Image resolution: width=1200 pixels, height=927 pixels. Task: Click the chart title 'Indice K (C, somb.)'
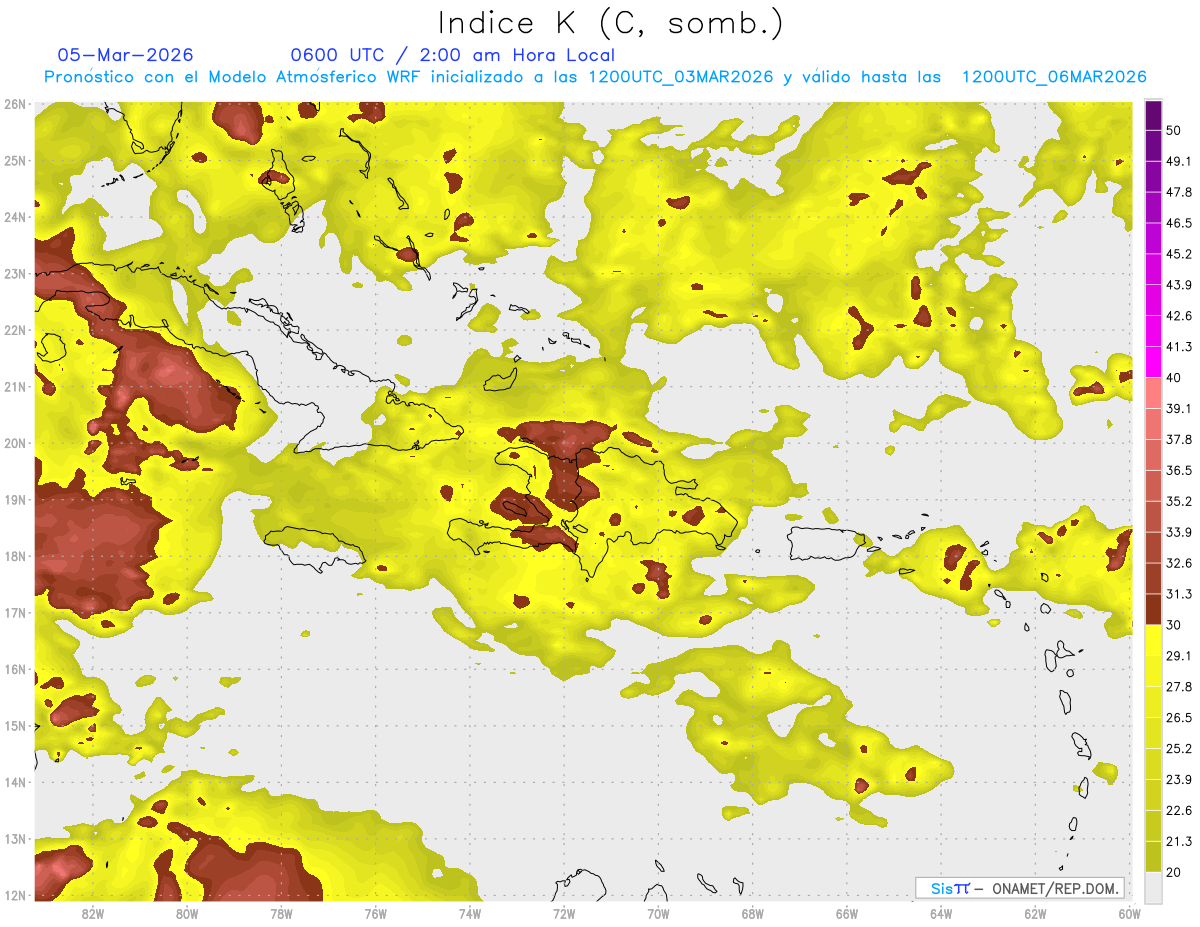tap(611, 24)
